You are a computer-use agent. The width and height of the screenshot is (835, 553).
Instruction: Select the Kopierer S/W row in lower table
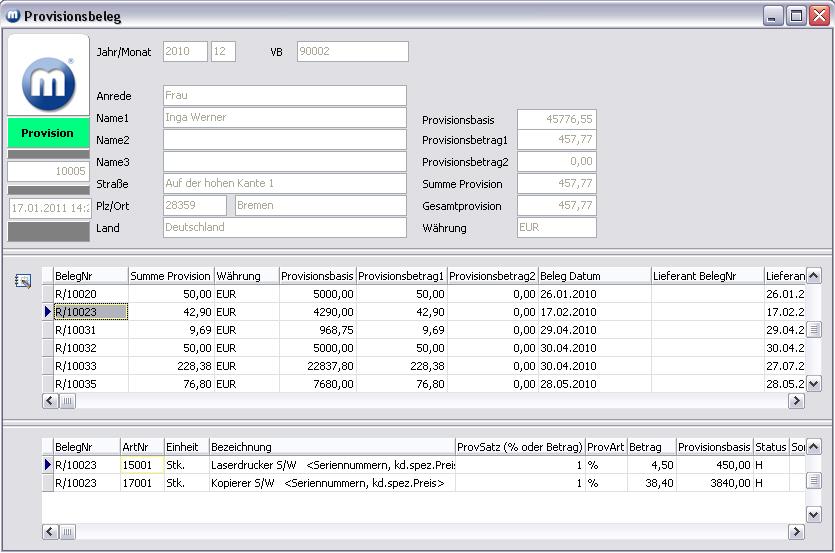pos(330,483)
